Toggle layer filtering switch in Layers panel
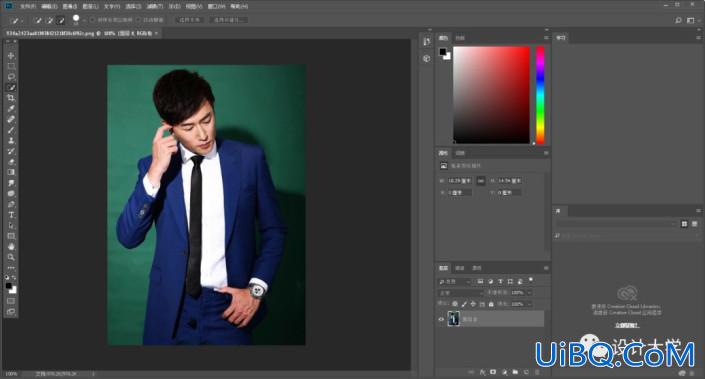Screen dimensions: 705x379 (x=531, y=280)
